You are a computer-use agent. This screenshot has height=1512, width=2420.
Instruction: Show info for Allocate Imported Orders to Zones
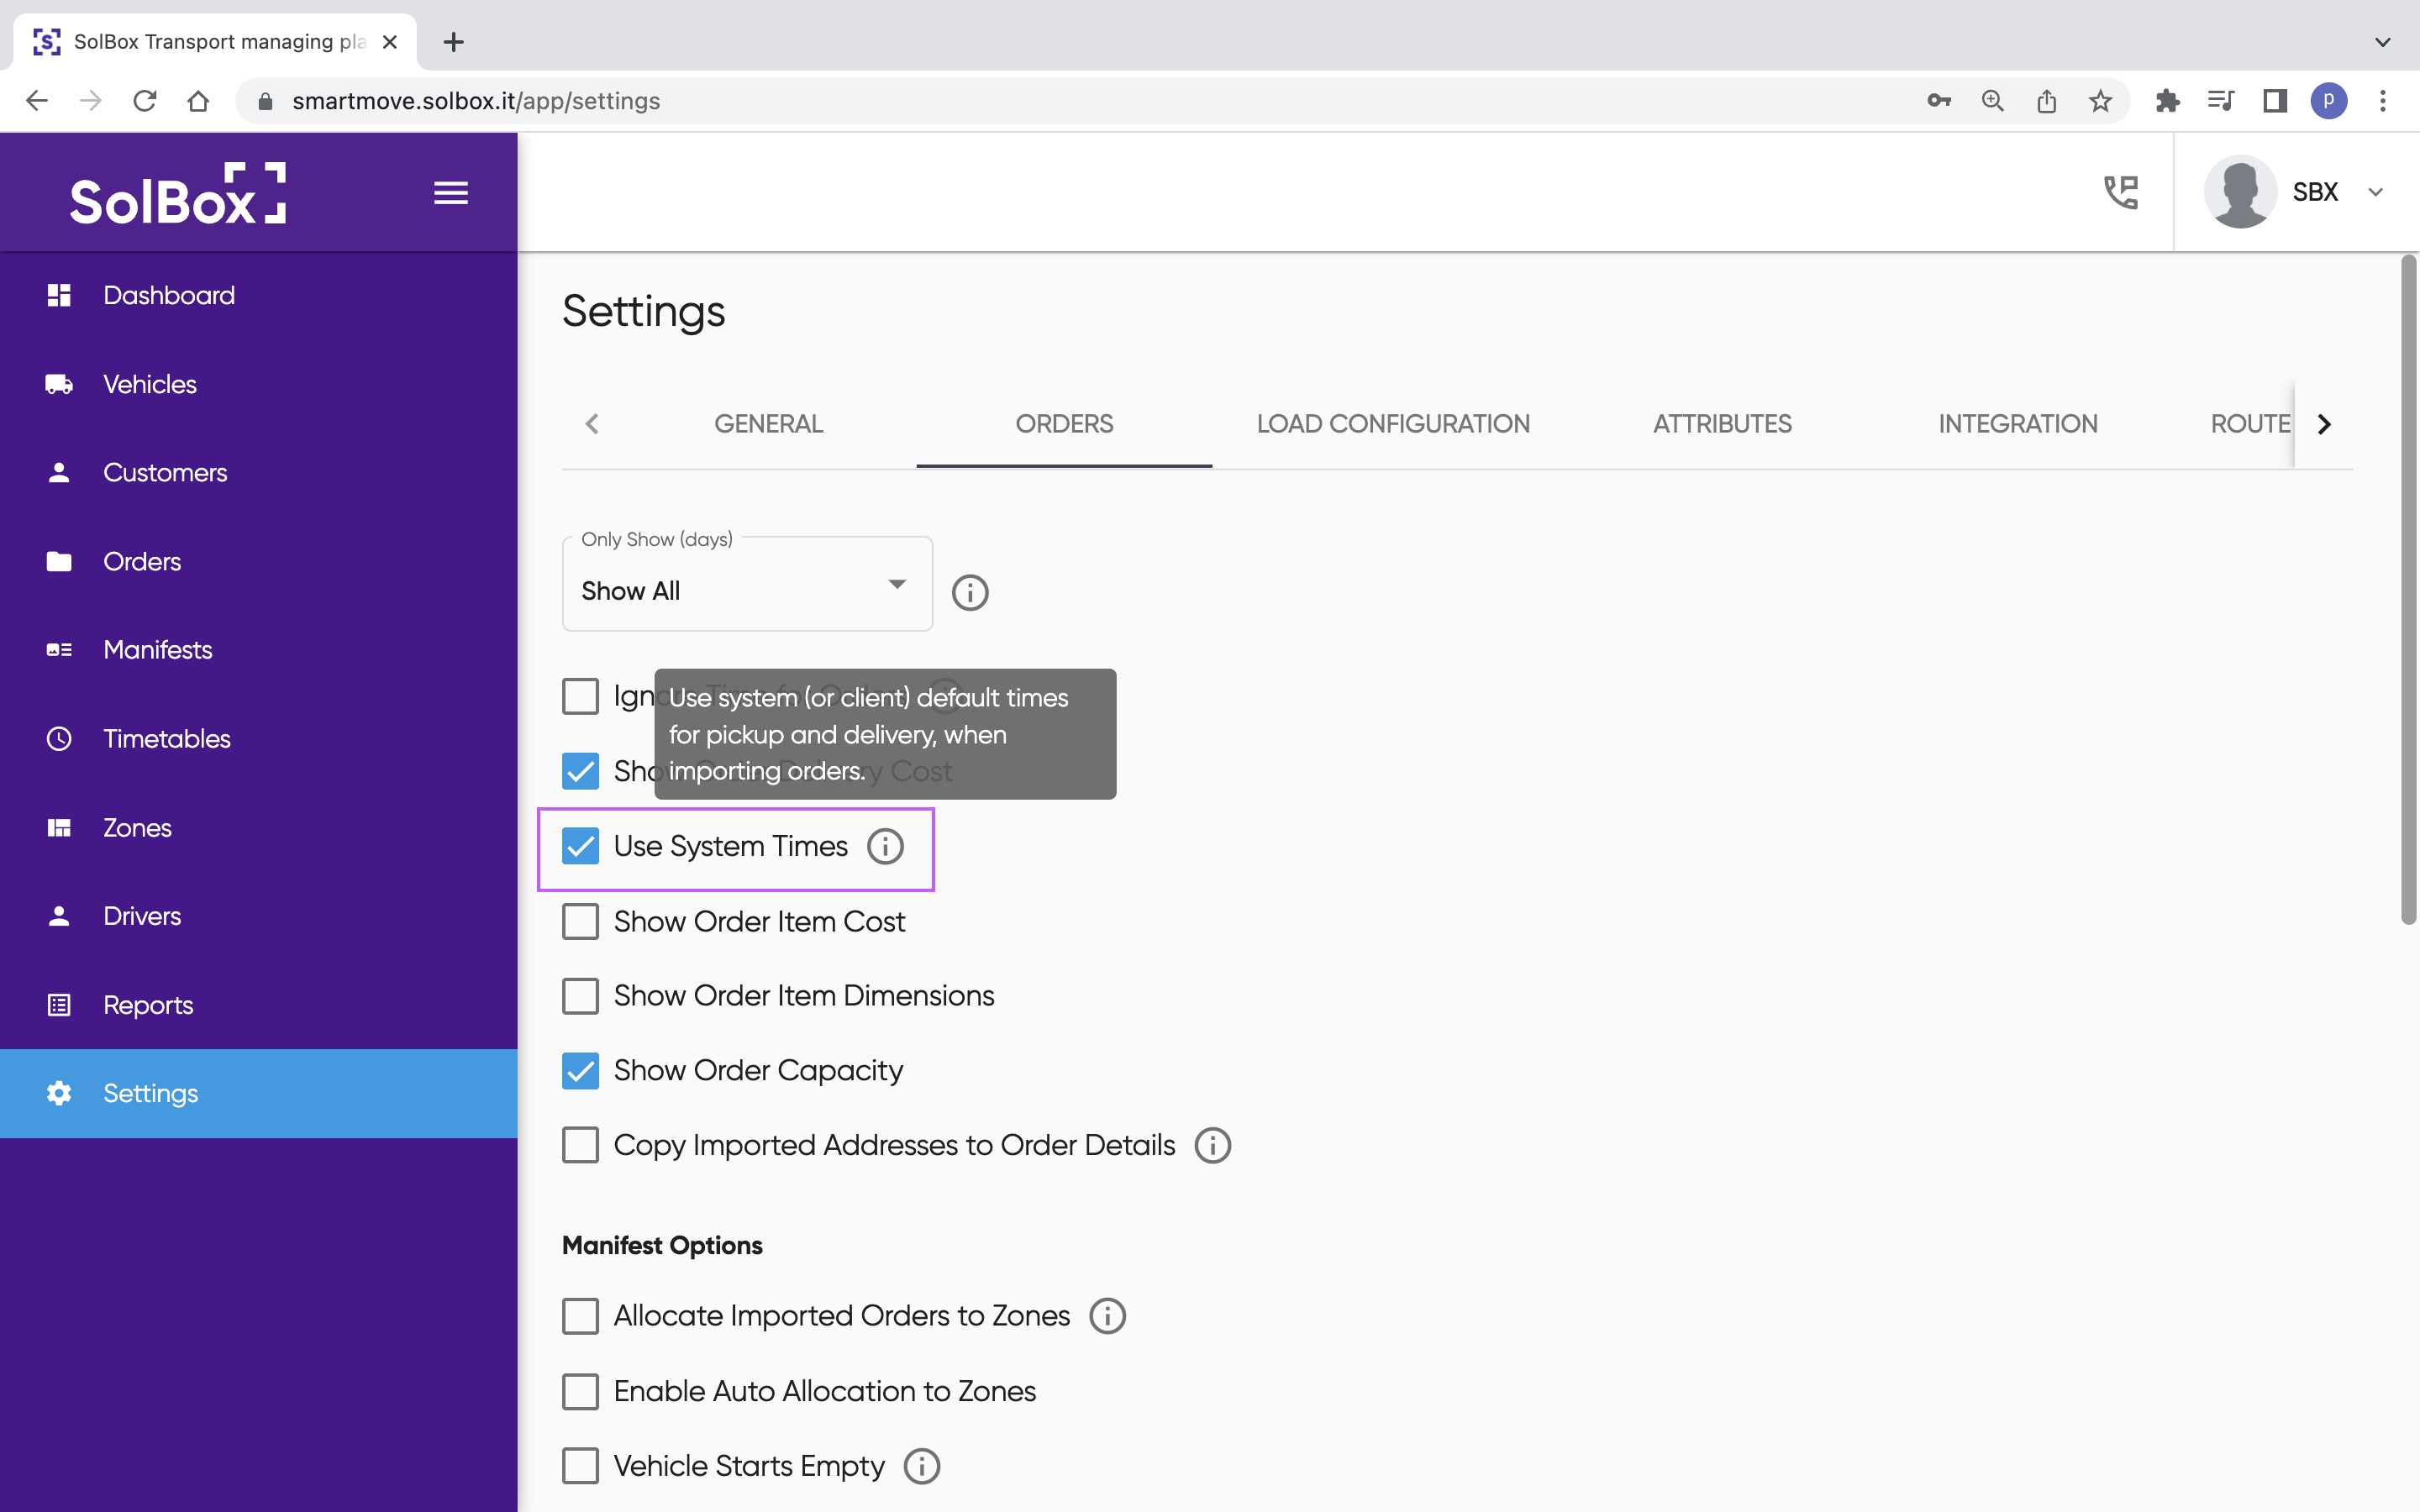1107,1316
